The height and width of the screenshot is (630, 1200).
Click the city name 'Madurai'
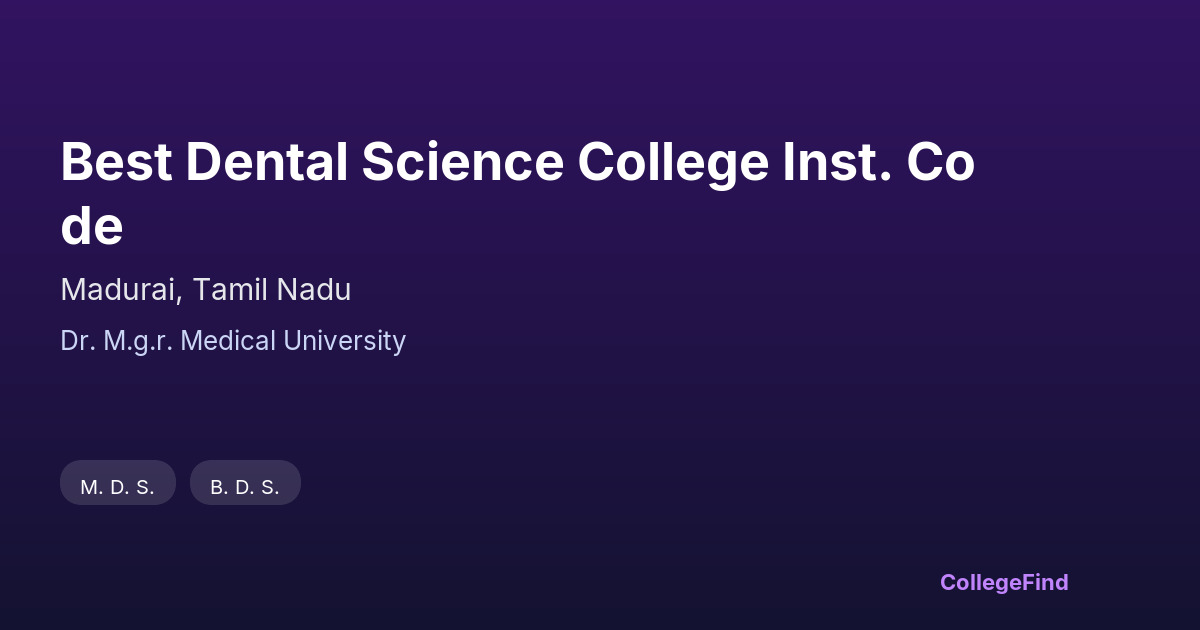click(120, 290)
